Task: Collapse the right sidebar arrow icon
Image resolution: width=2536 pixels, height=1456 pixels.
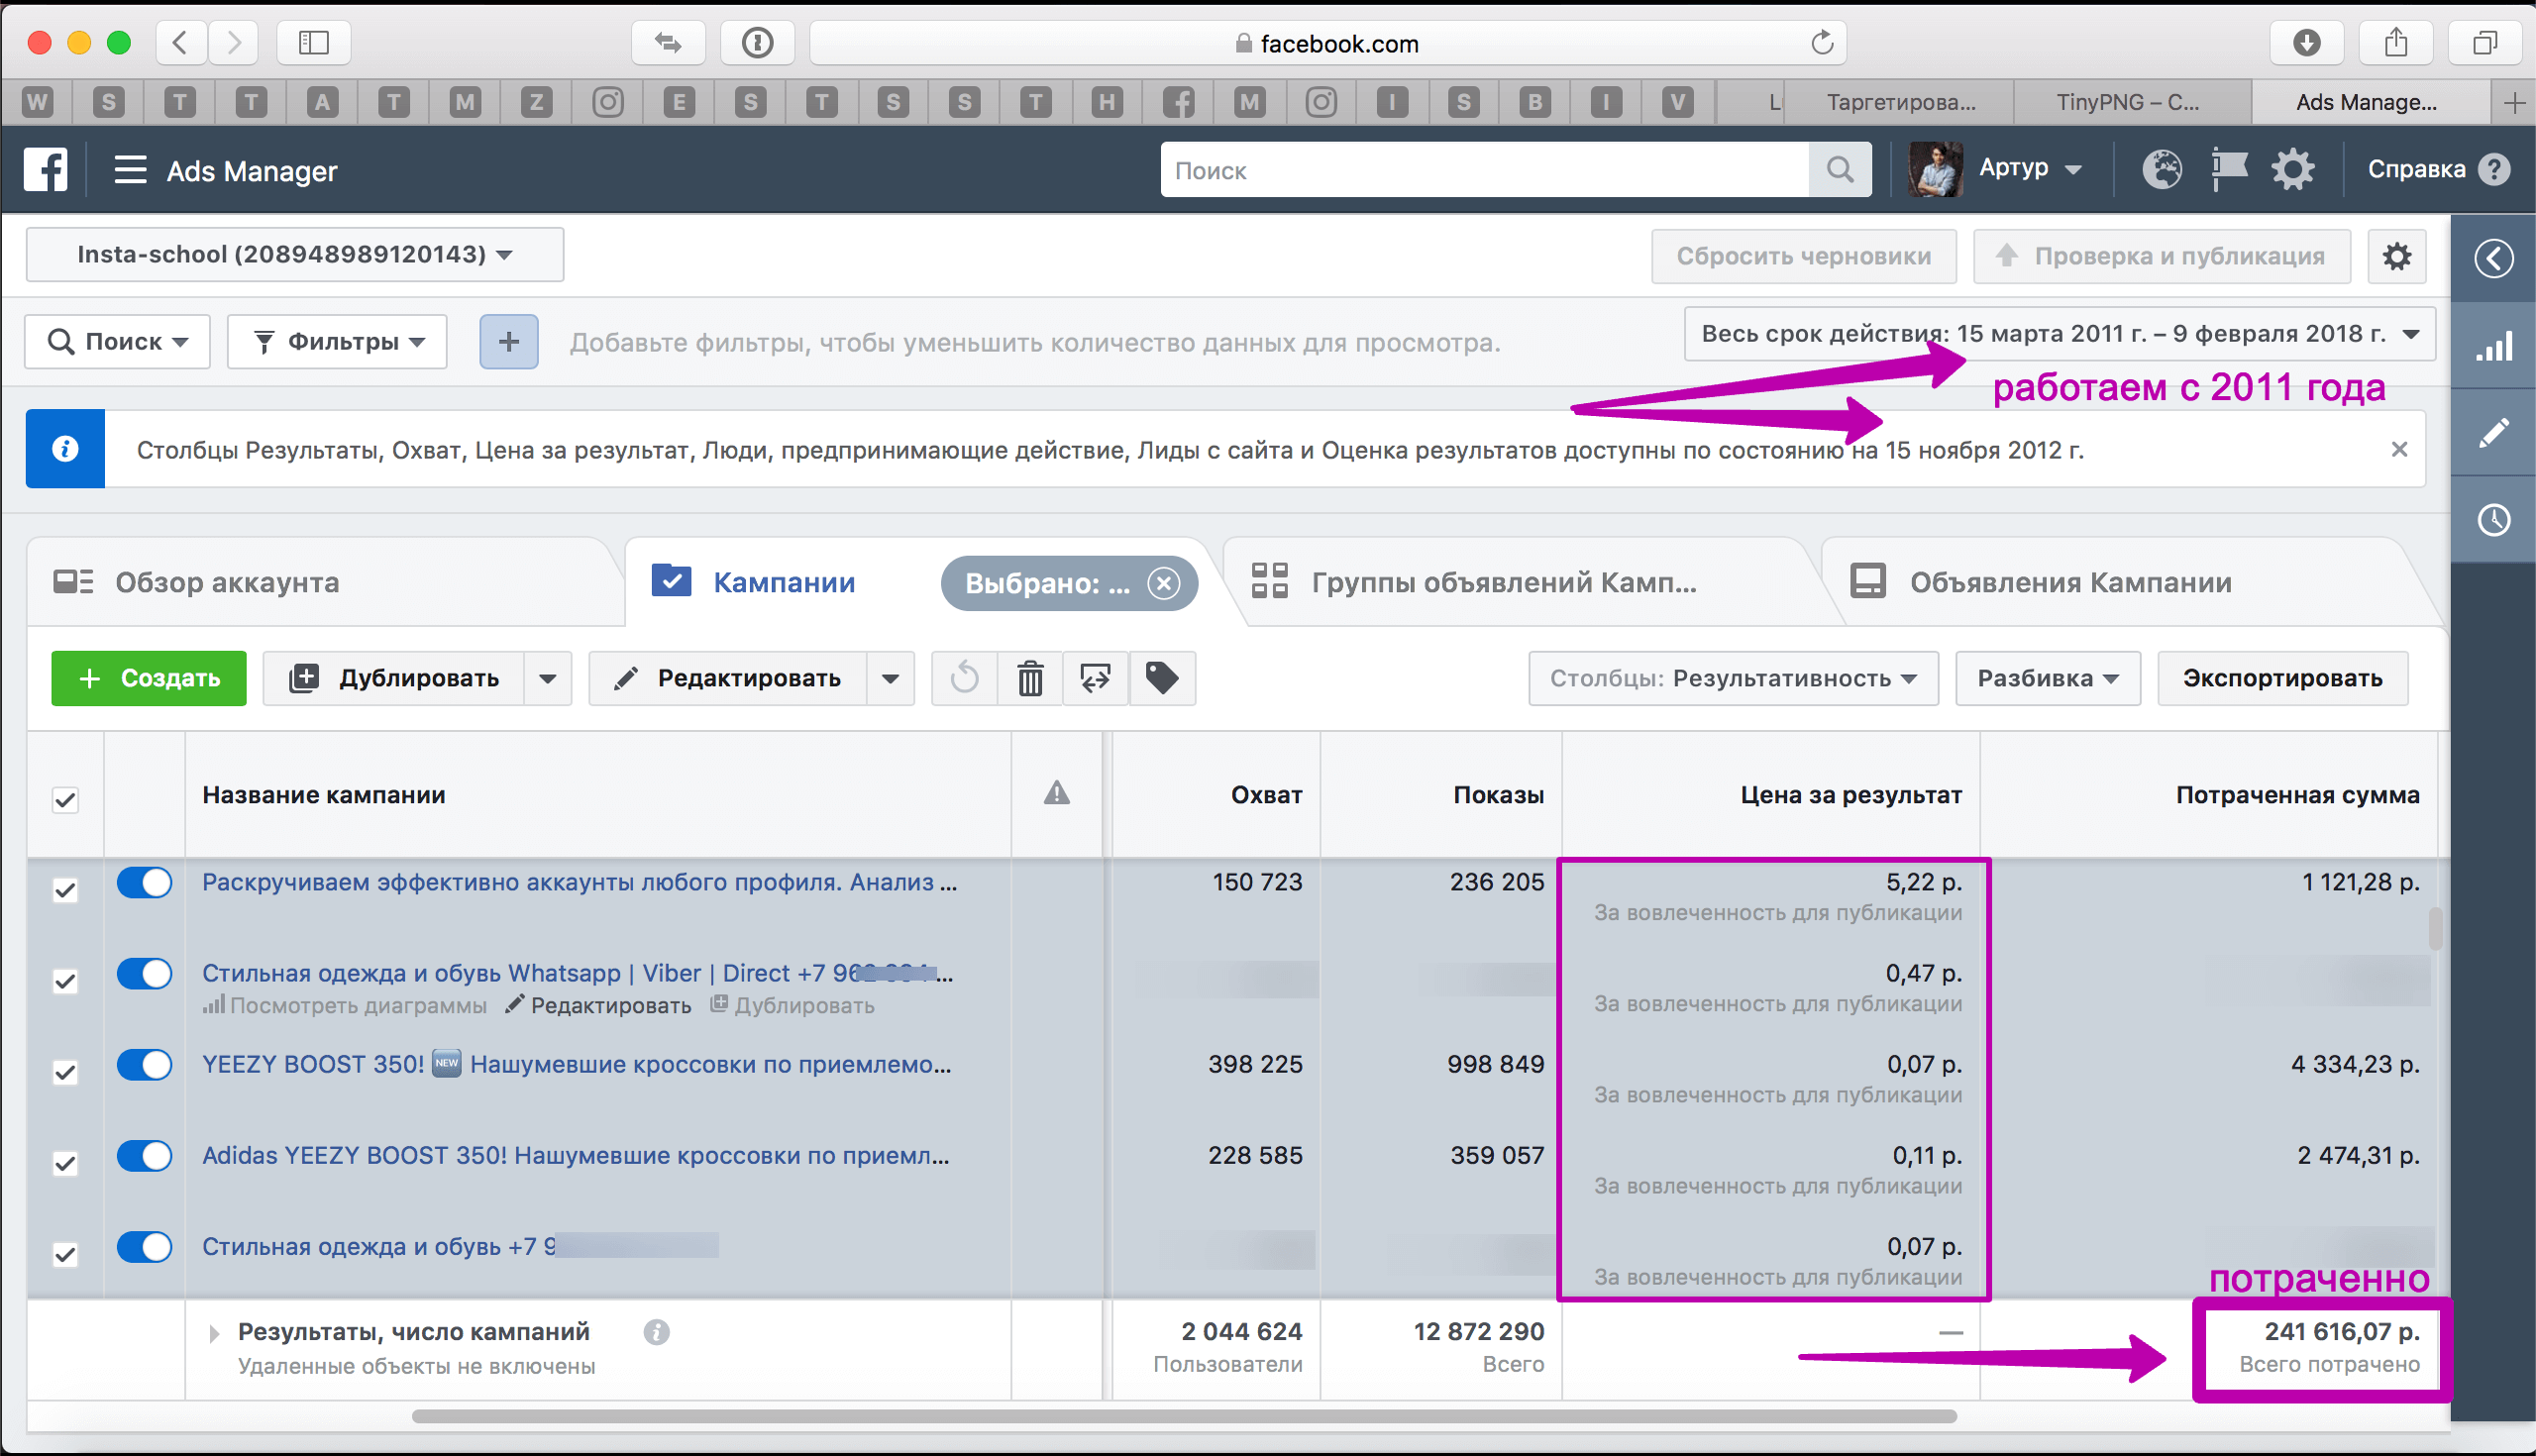Action: point(2494,258)
